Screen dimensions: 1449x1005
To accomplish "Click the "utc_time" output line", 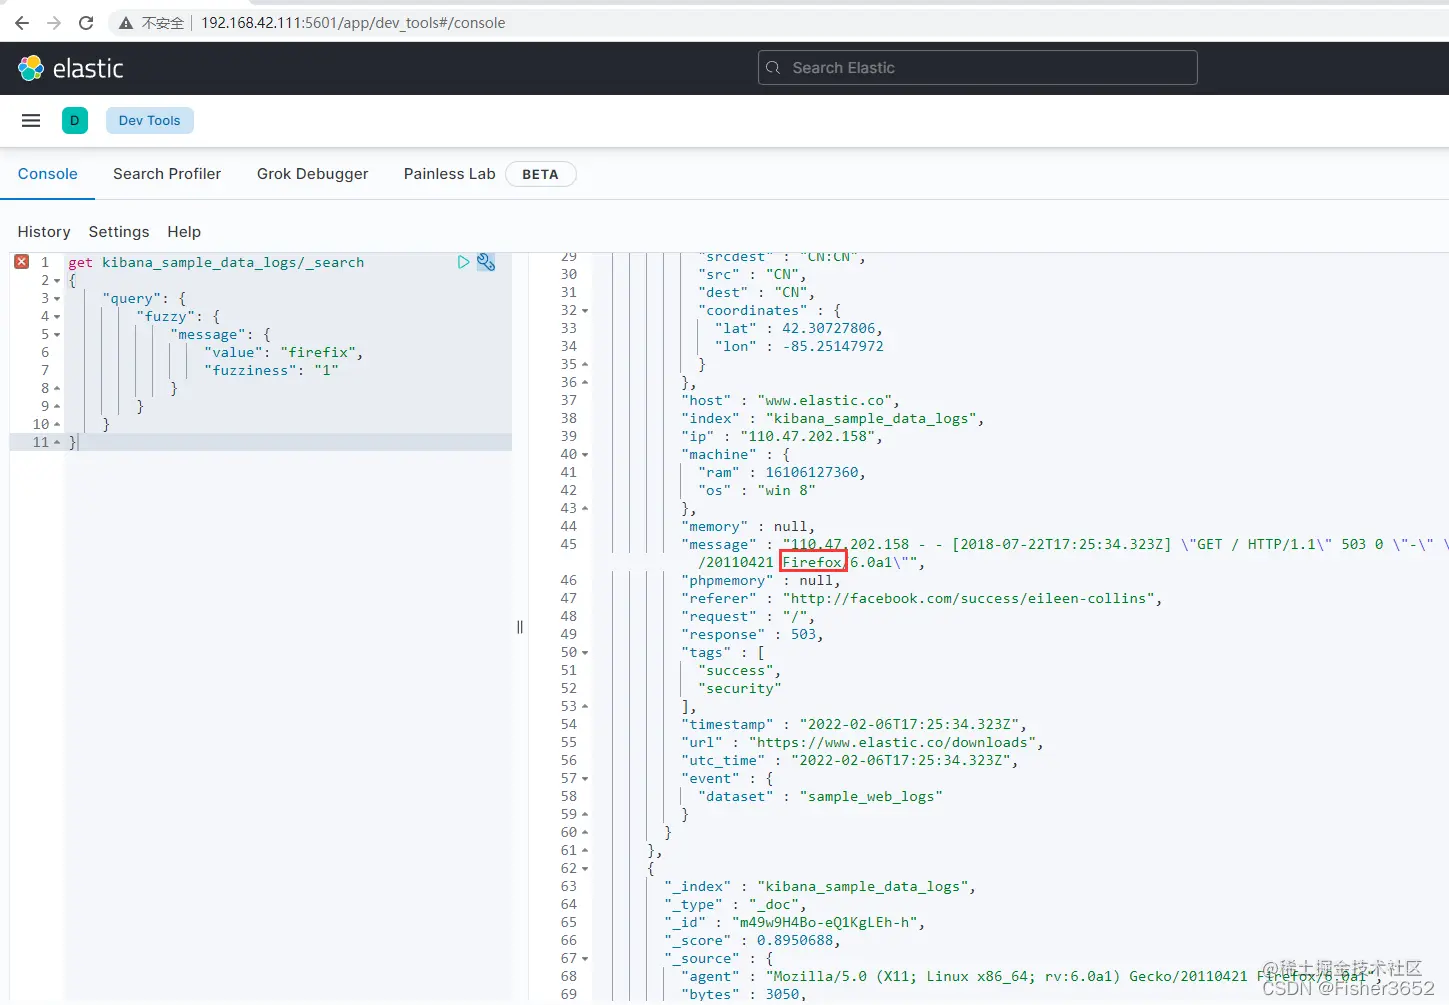I will tap(850, 760).
